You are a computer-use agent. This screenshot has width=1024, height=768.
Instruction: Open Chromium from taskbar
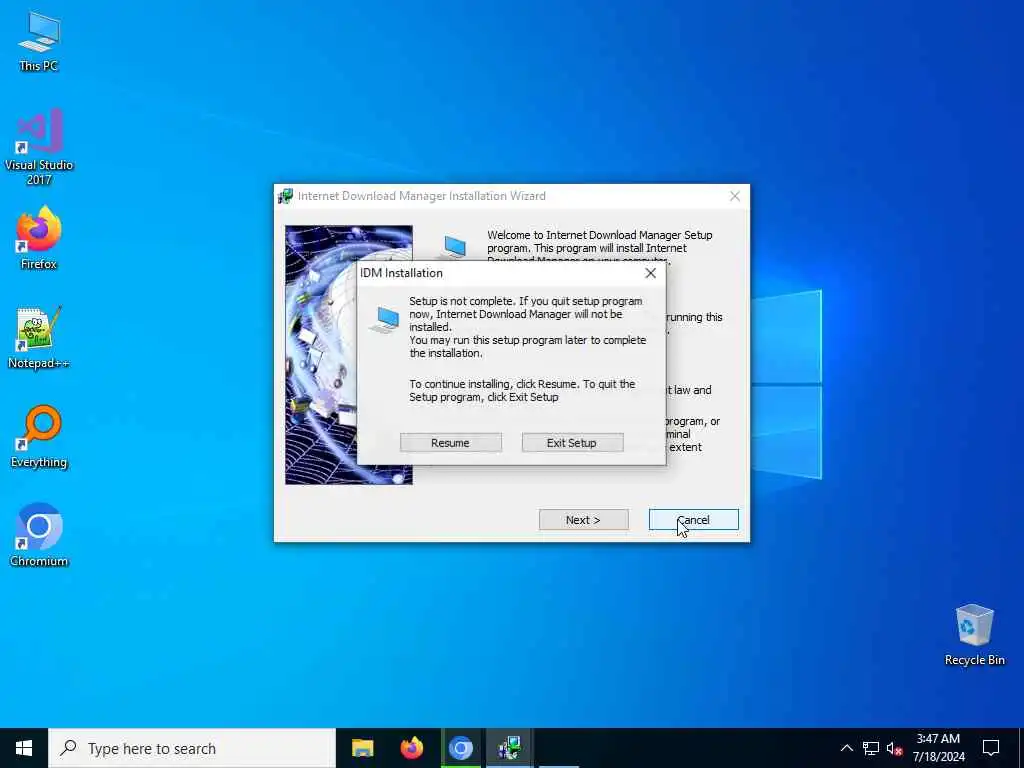coord(460,748)
